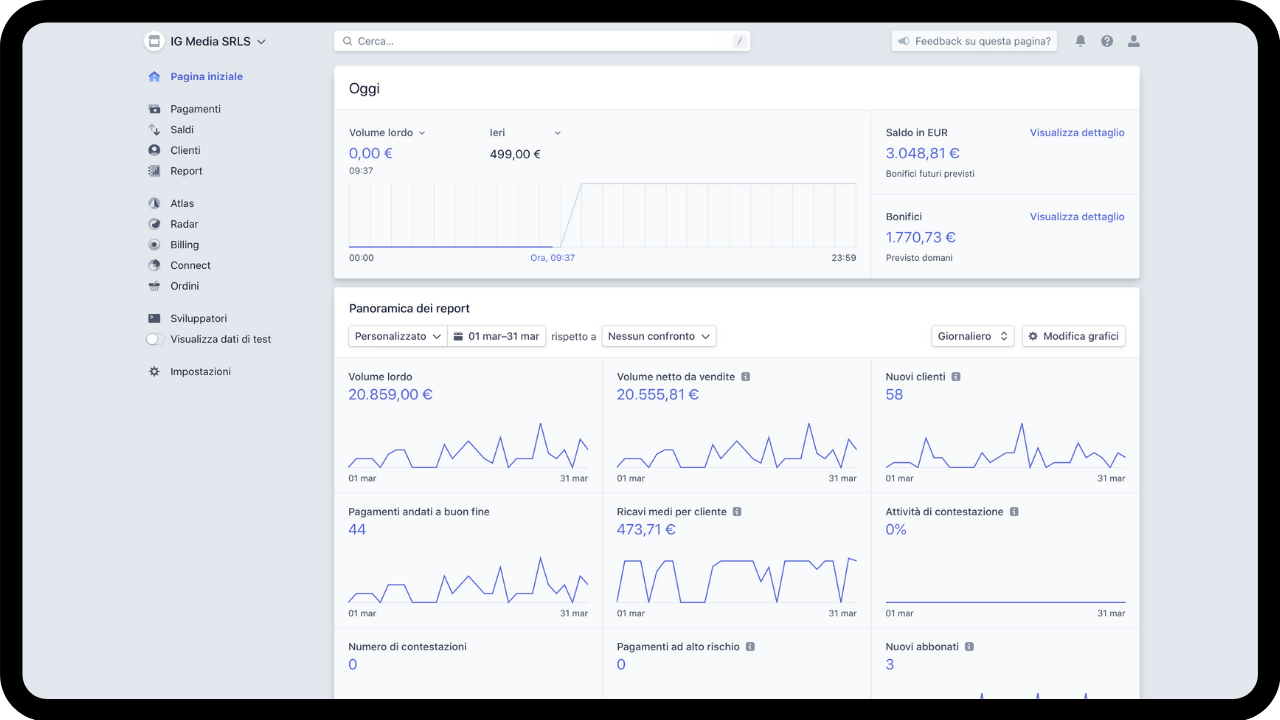
Task: Open Radar in the sidebar
Action: pyautogui.click(x=184, y=224)
